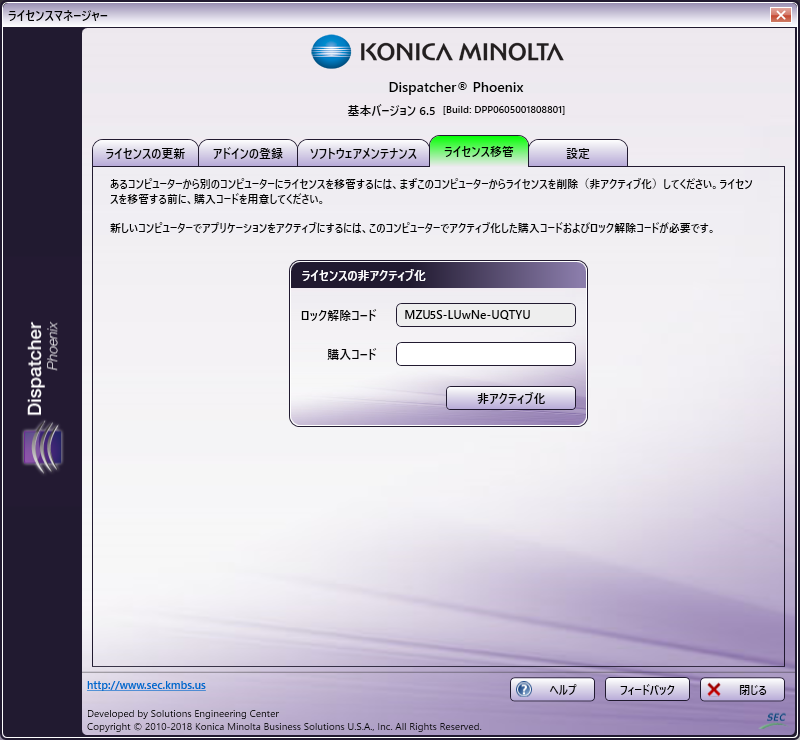Click the Konica Minolta globe logo

click(x=331, y=52)
